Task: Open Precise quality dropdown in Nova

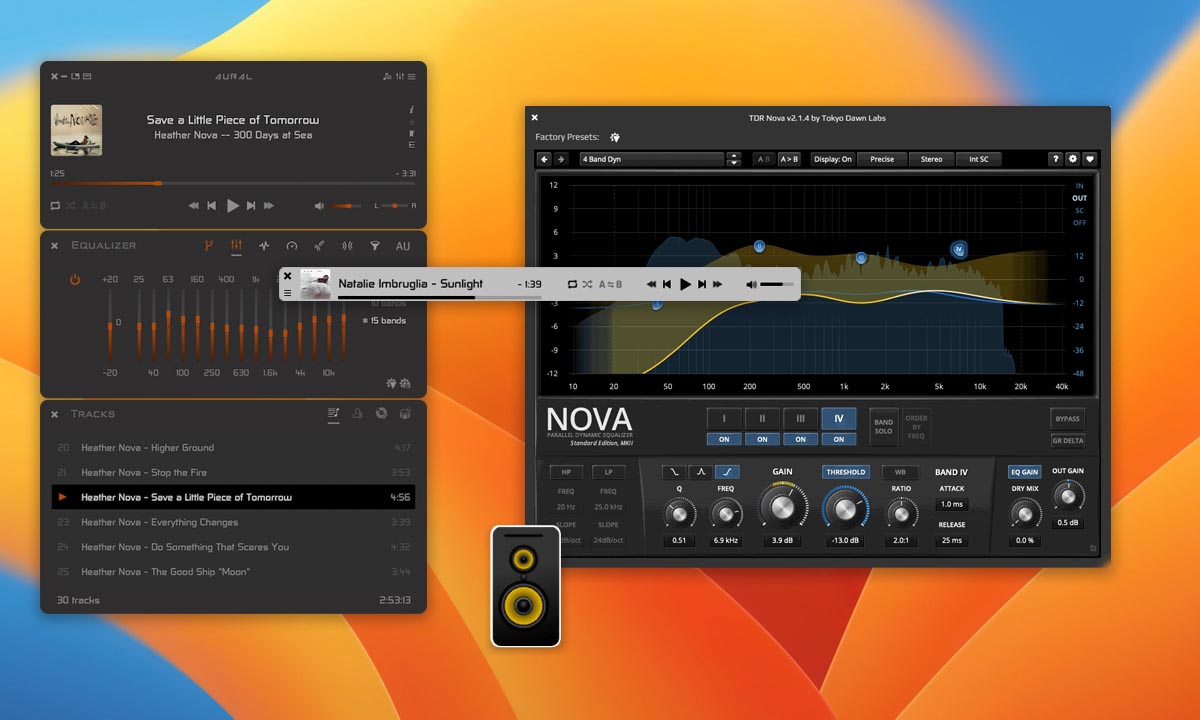Action: (882, 159)
